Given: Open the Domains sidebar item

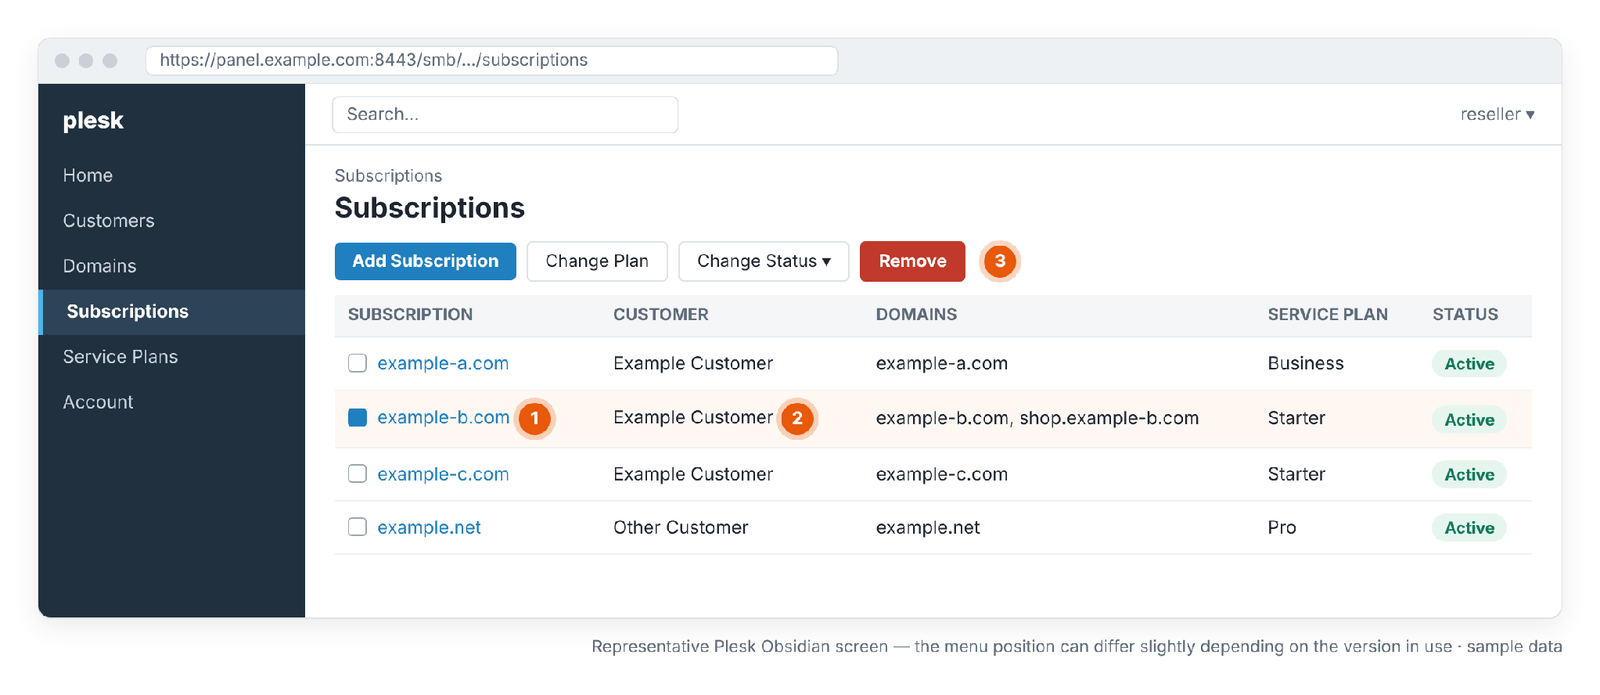Looking at the screenshot, I should (x=100, y=266).
